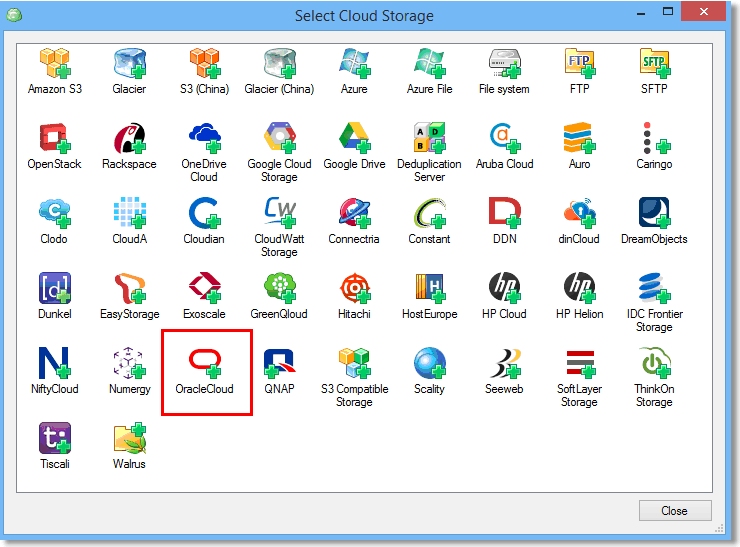740x547 pixels.
Task: Pick the FTP connection icon
Action: [580, 63]
